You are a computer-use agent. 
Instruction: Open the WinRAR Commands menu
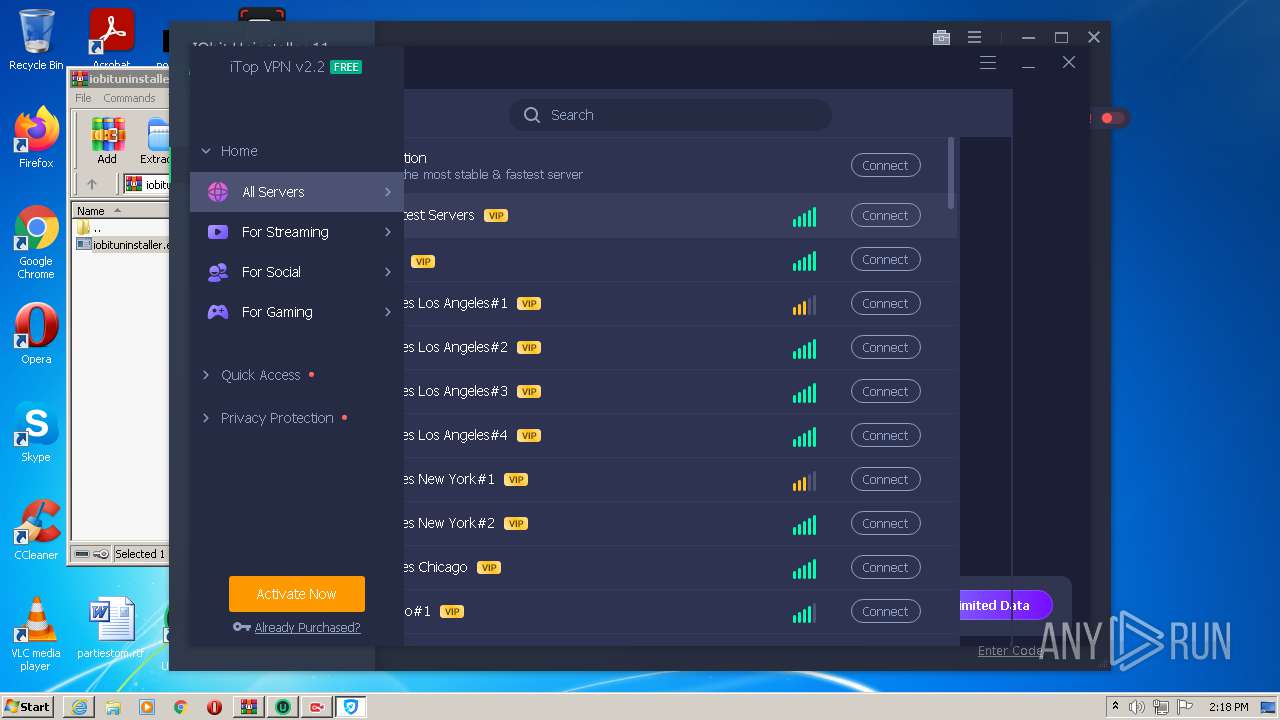tap(129, 98)
